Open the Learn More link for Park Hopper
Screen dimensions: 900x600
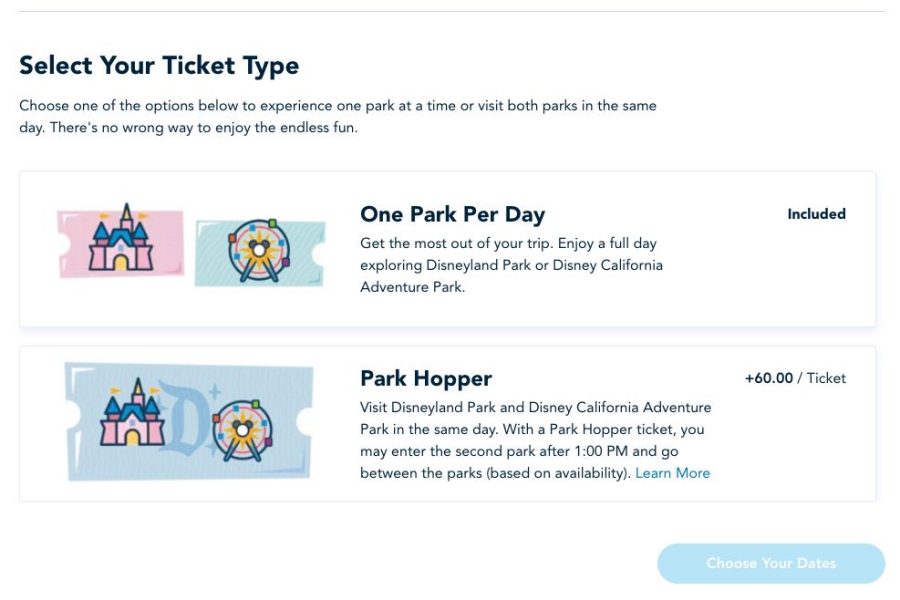672,473
